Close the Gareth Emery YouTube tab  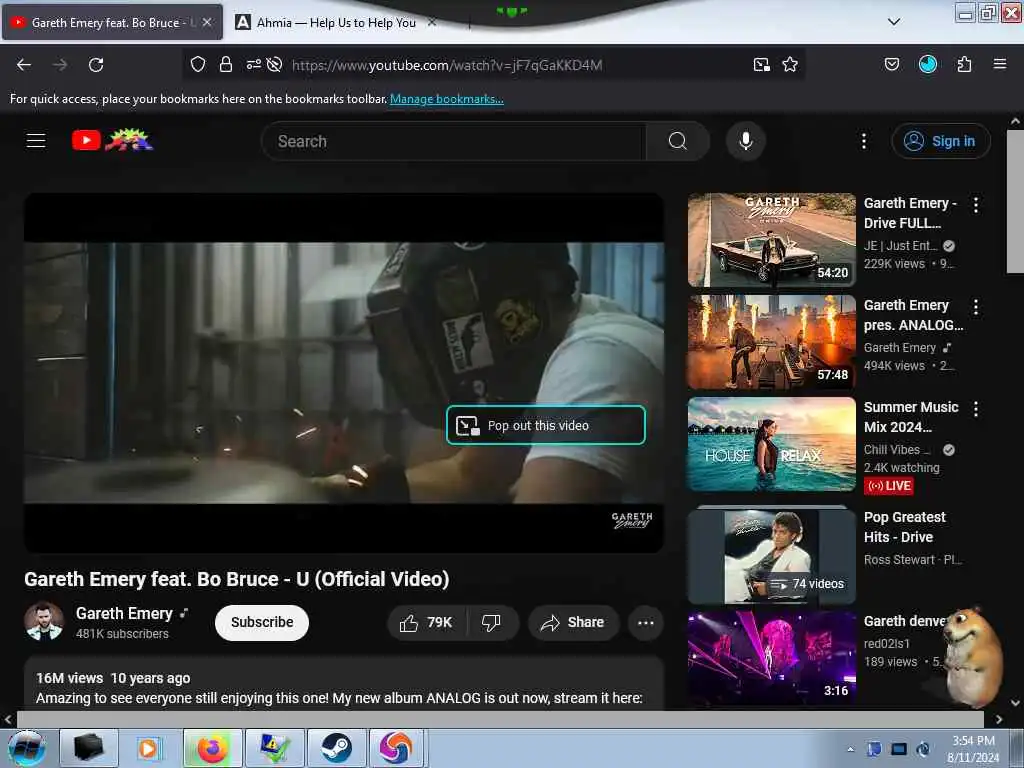click(x=207, y=22)
